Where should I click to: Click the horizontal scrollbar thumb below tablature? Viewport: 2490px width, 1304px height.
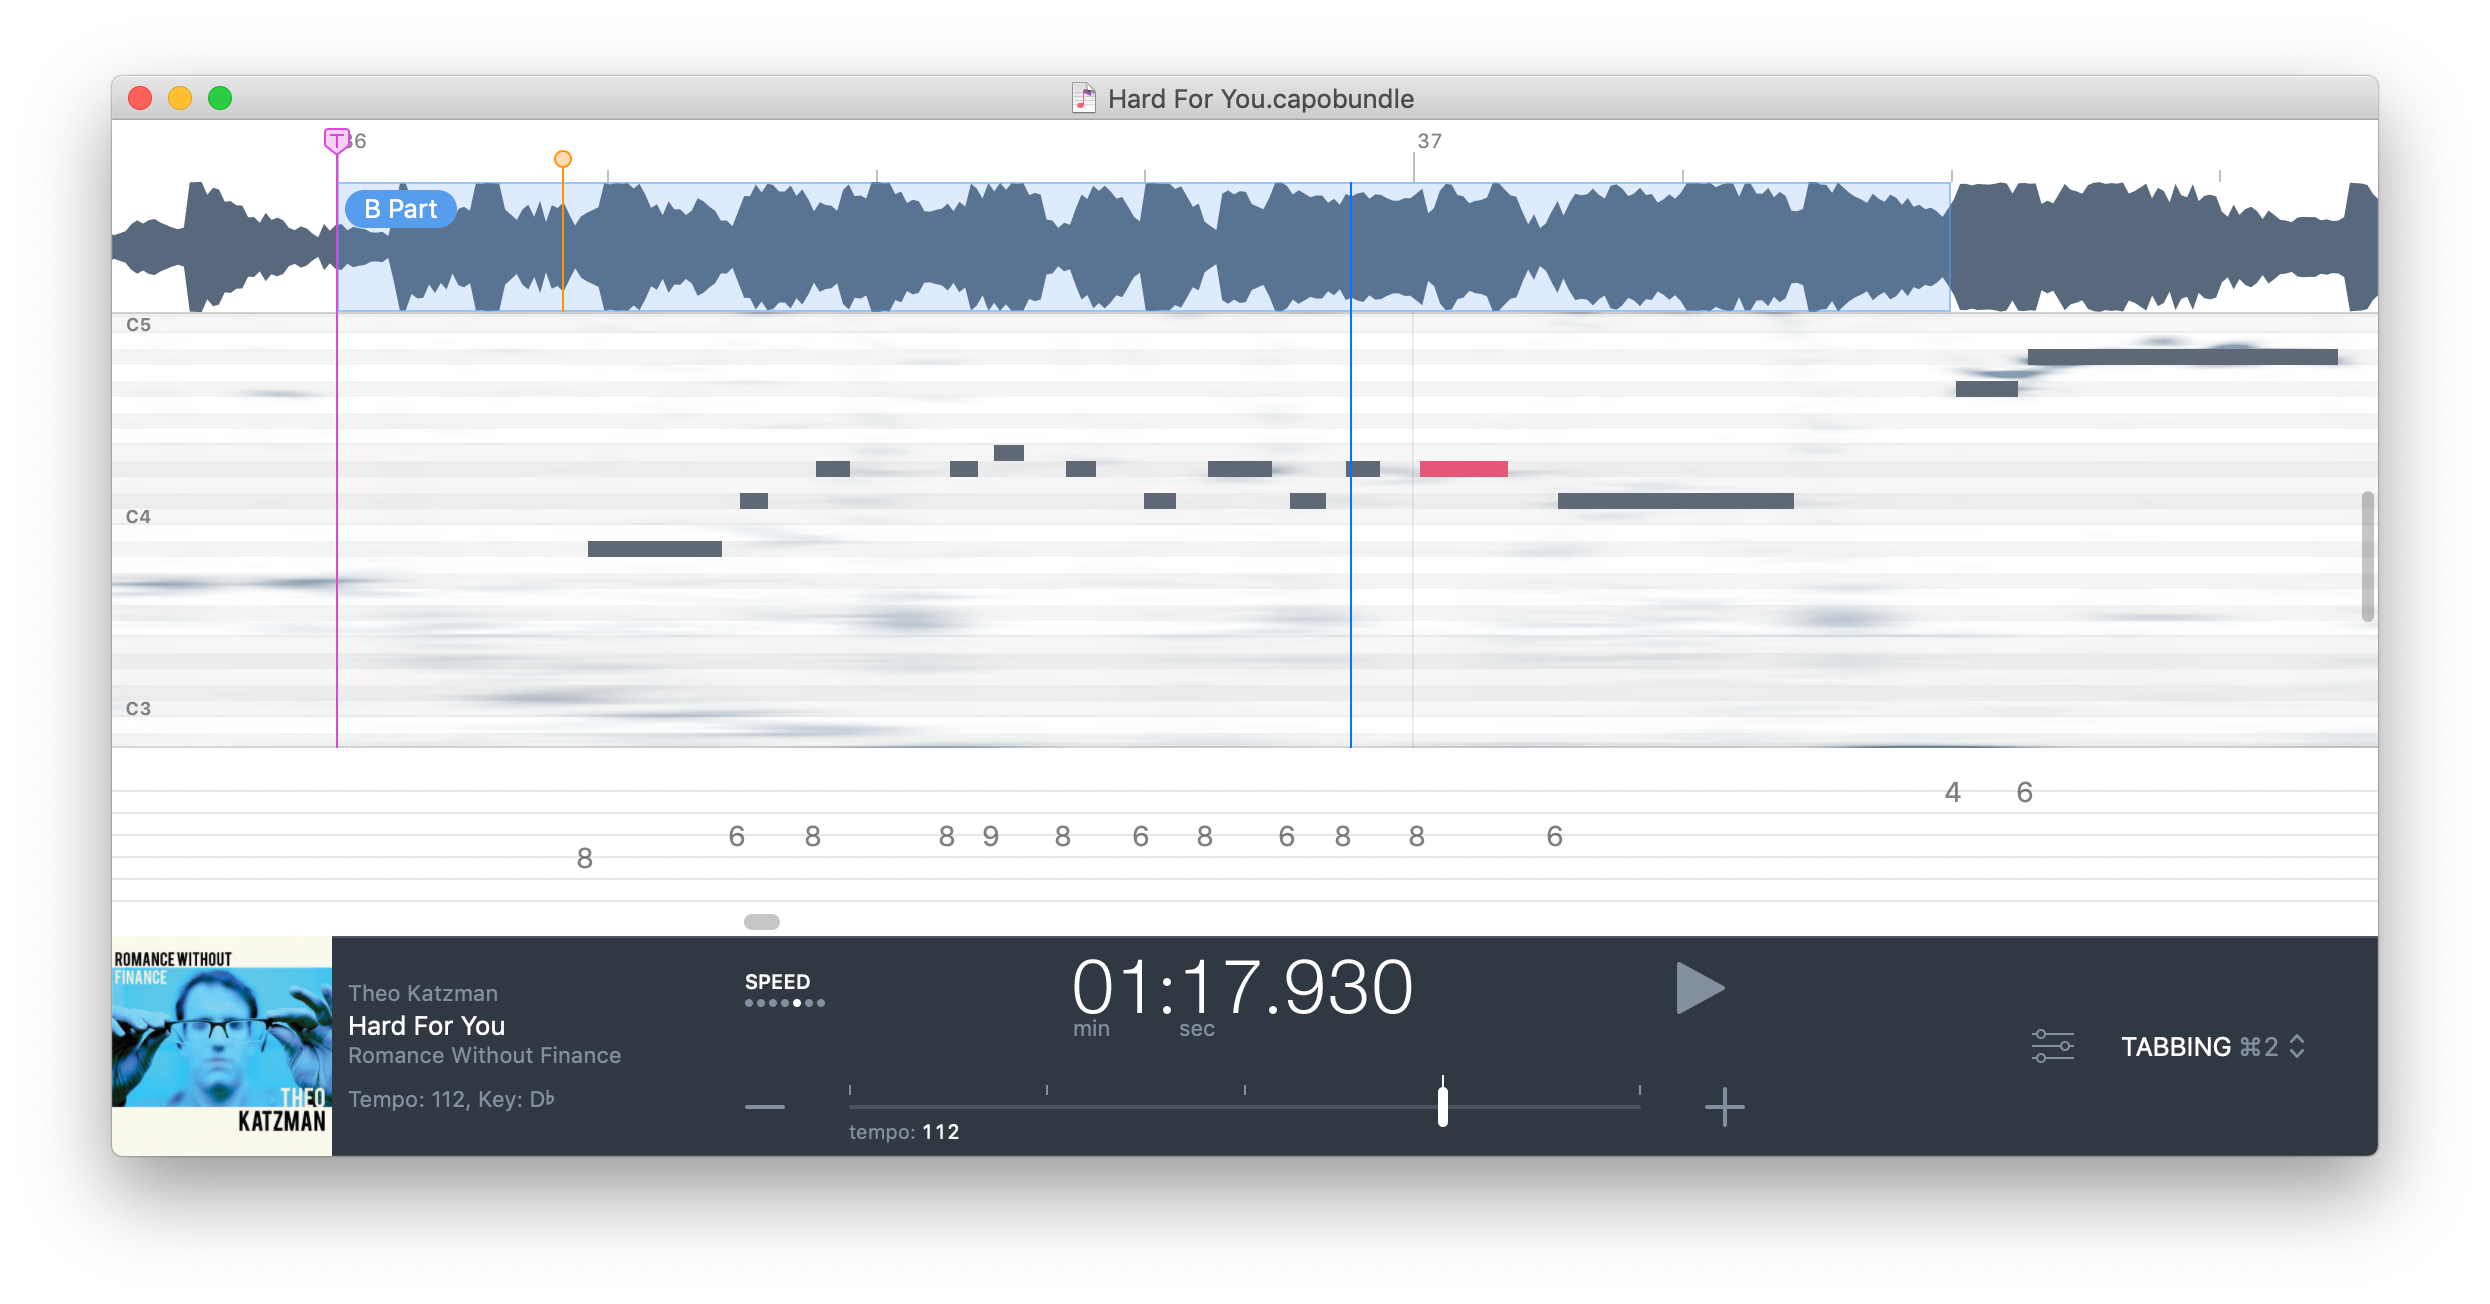(762, 922)
